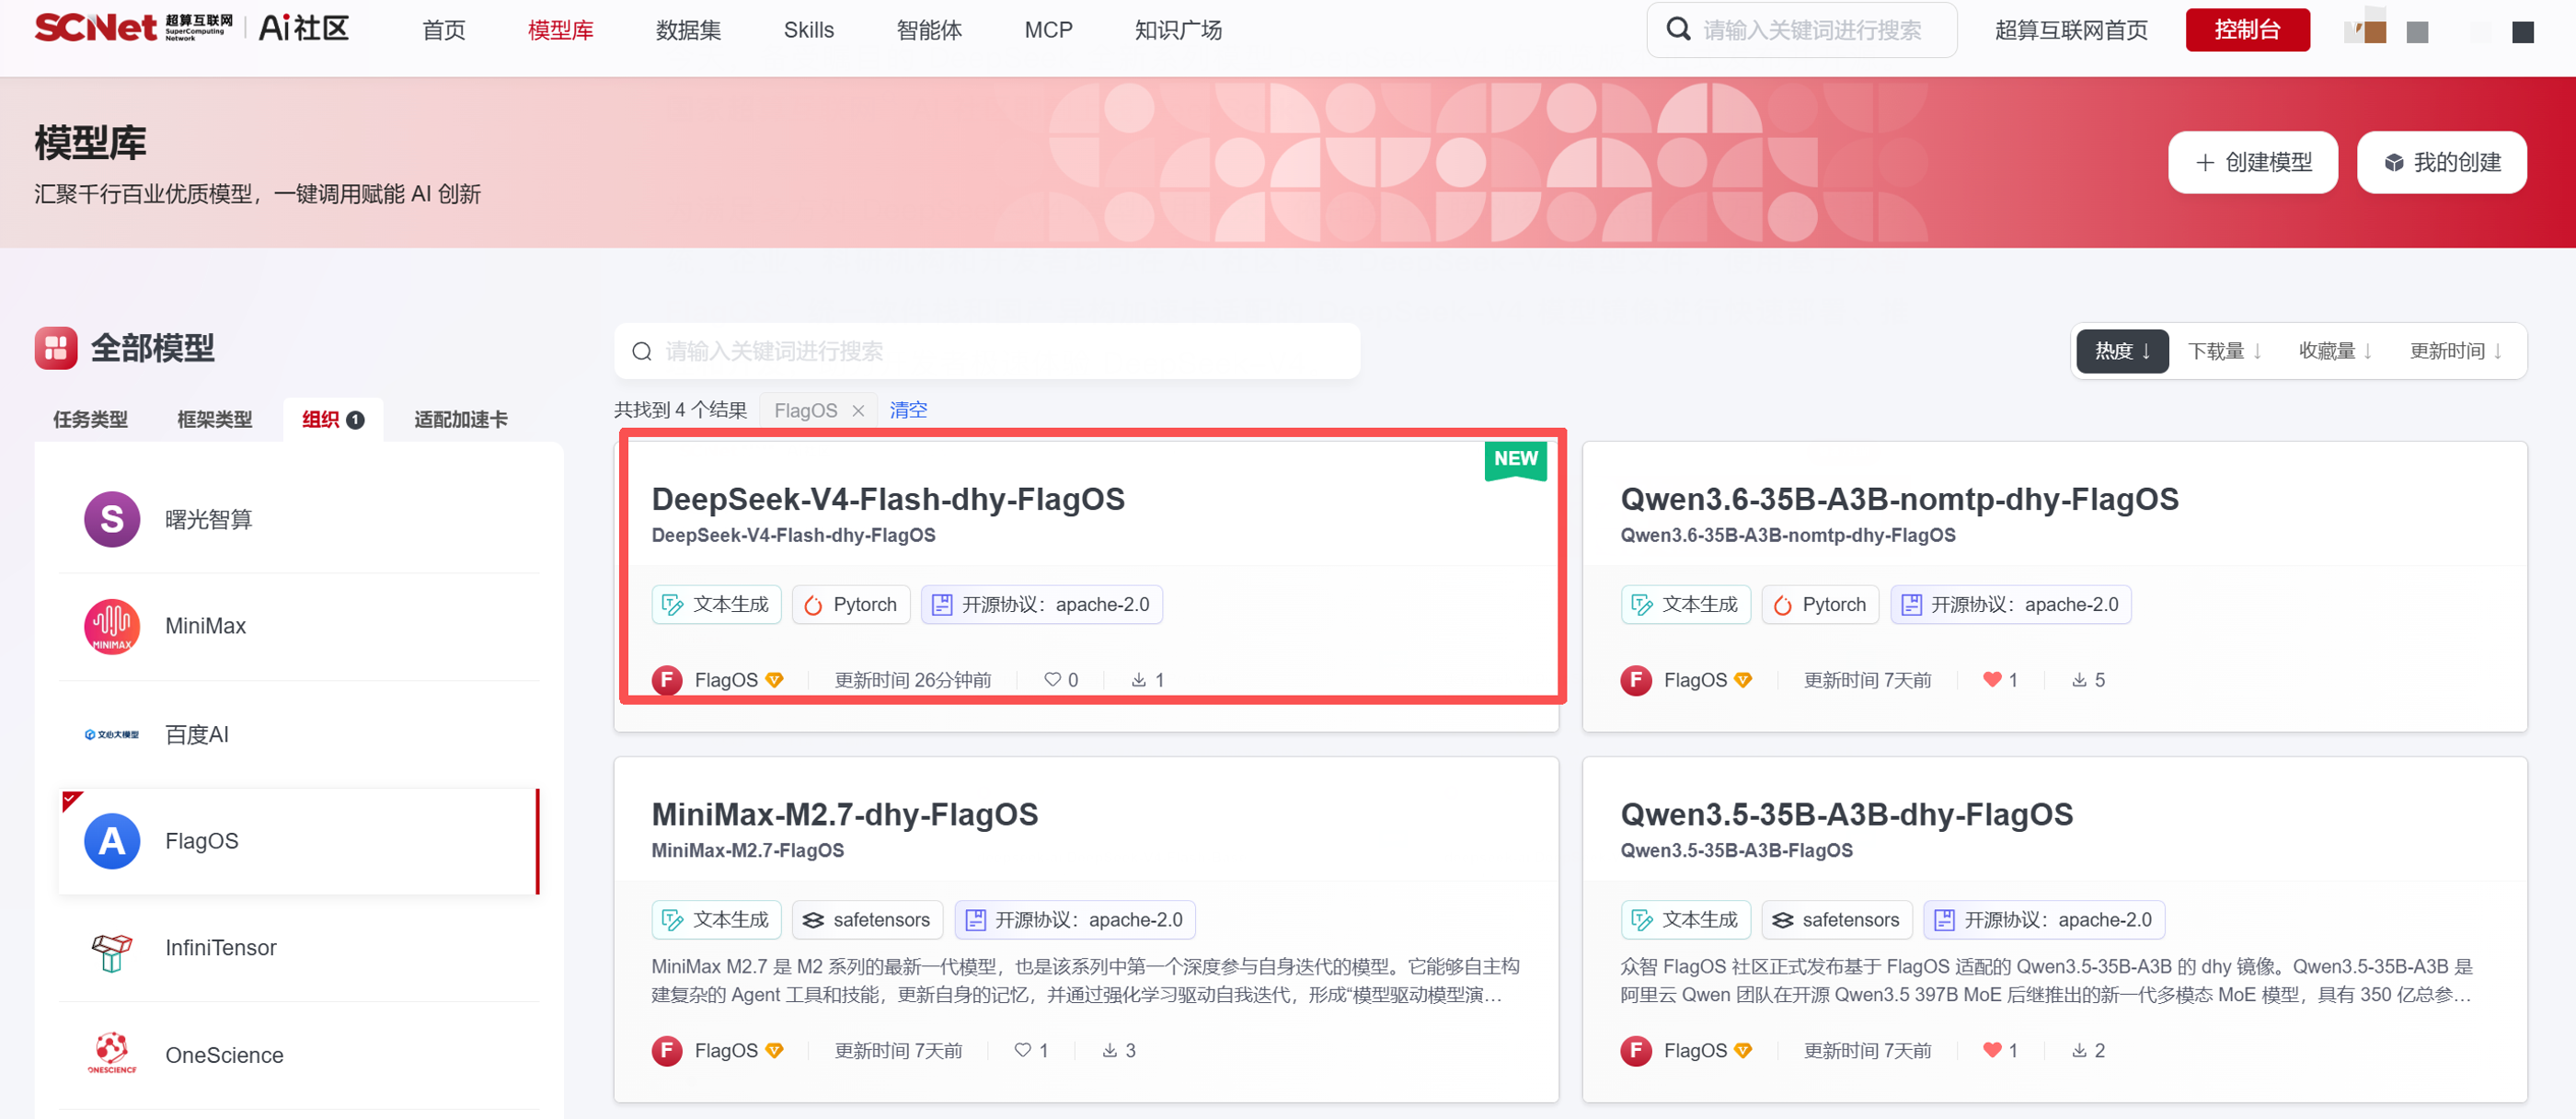The height and width of the screenshot is (1119, 2576).
Task: Go to 智能体 in the top navigation
Action: click(929, 30)
